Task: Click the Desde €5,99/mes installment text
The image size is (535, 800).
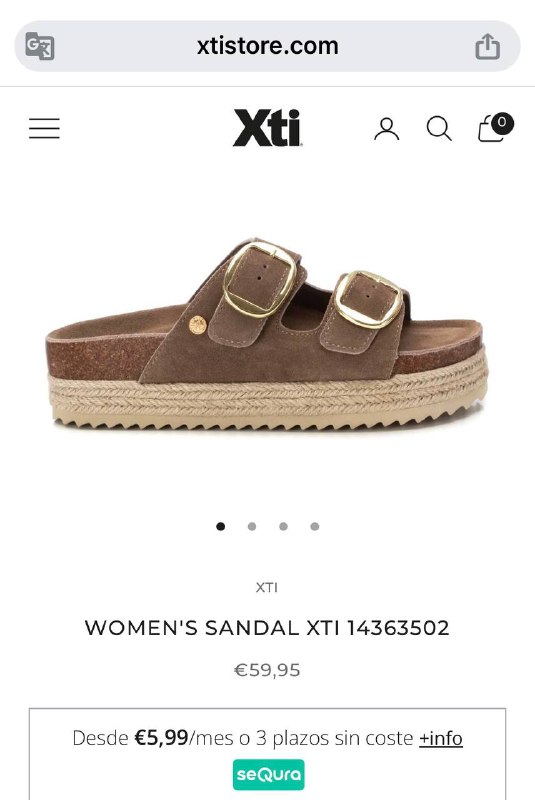Action: pyautogui.click(x=243, y=738)
